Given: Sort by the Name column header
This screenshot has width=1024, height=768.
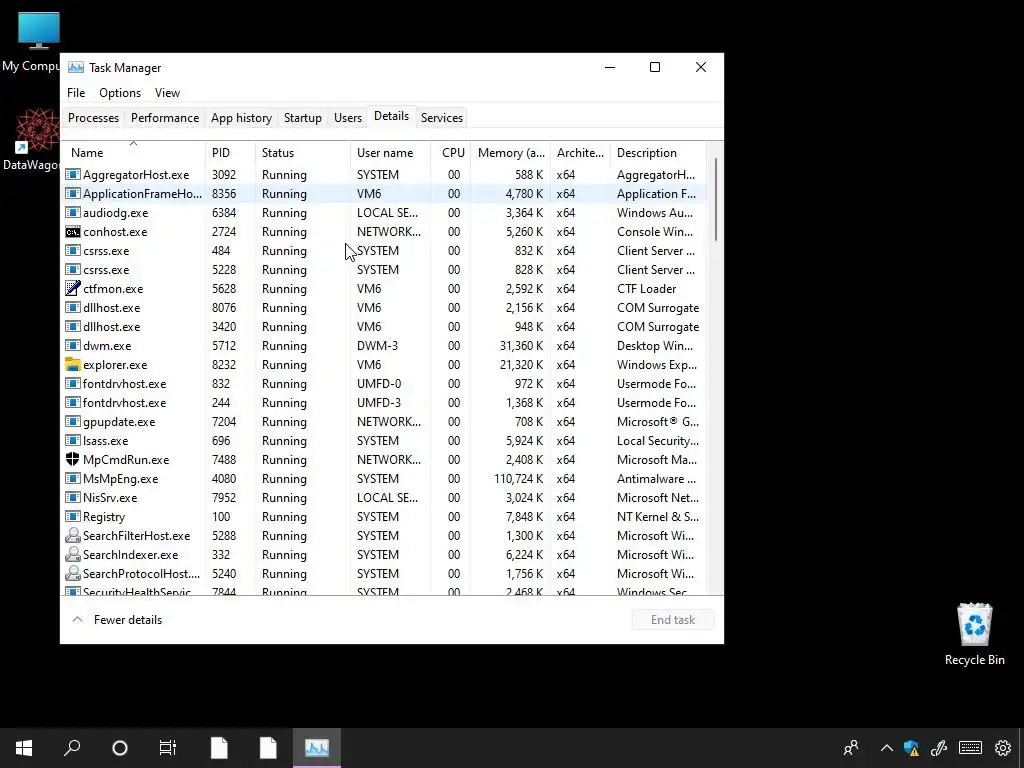Looking at the screenshot, I should [134, 153].
